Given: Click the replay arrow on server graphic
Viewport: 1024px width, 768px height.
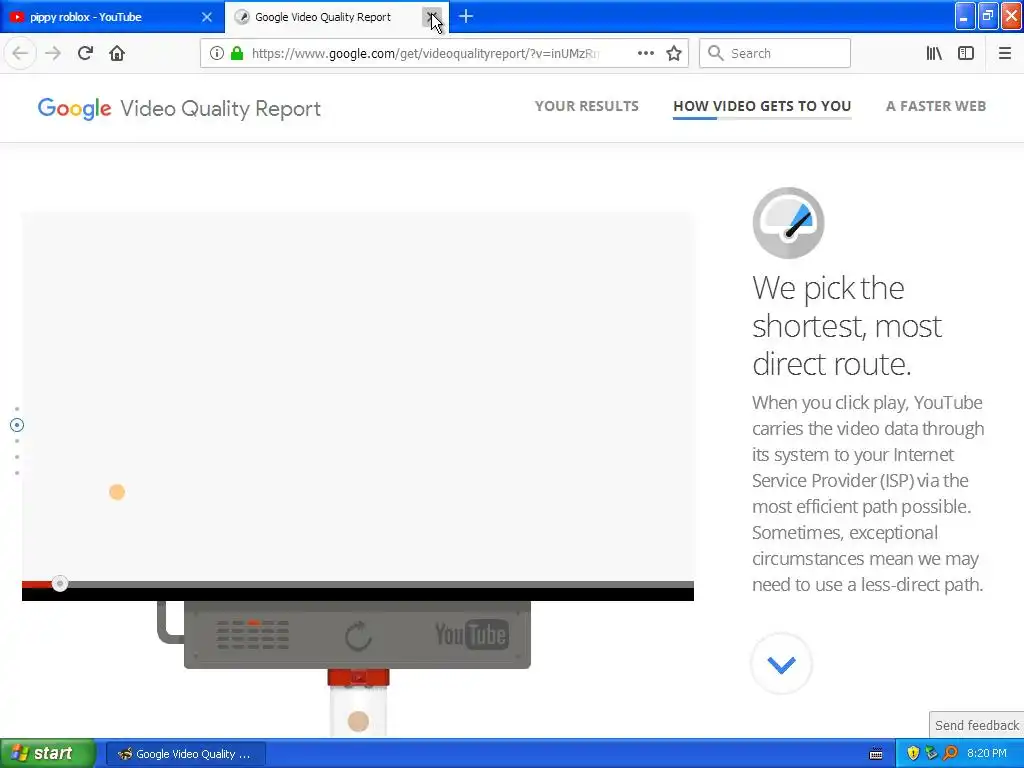Looking at the screenshot, I should click(358, 635).
